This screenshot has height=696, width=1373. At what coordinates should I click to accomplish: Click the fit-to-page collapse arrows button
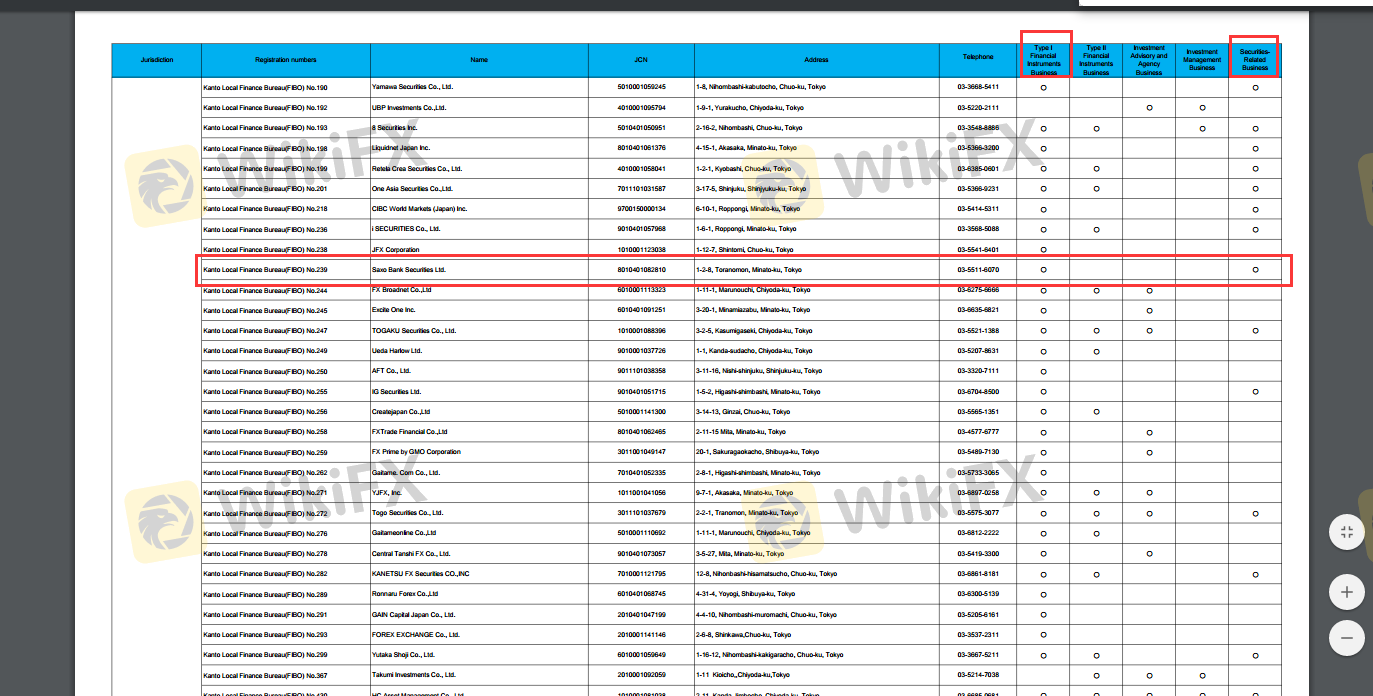point(1346,532)
